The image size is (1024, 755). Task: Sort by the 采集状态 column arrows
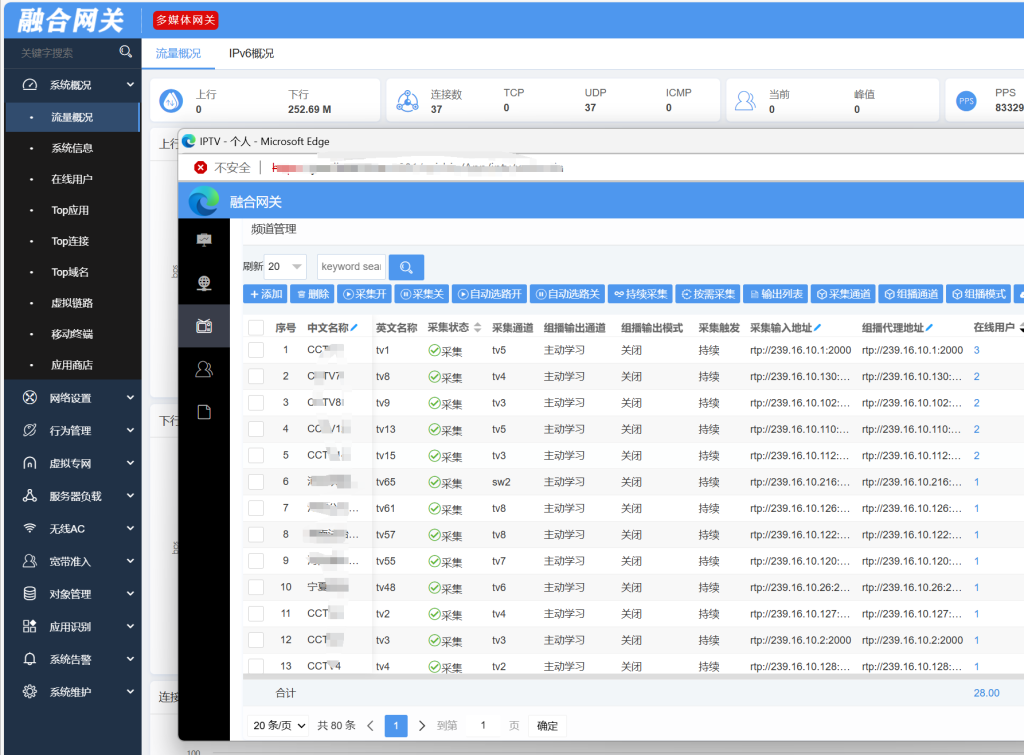point(477,327)
